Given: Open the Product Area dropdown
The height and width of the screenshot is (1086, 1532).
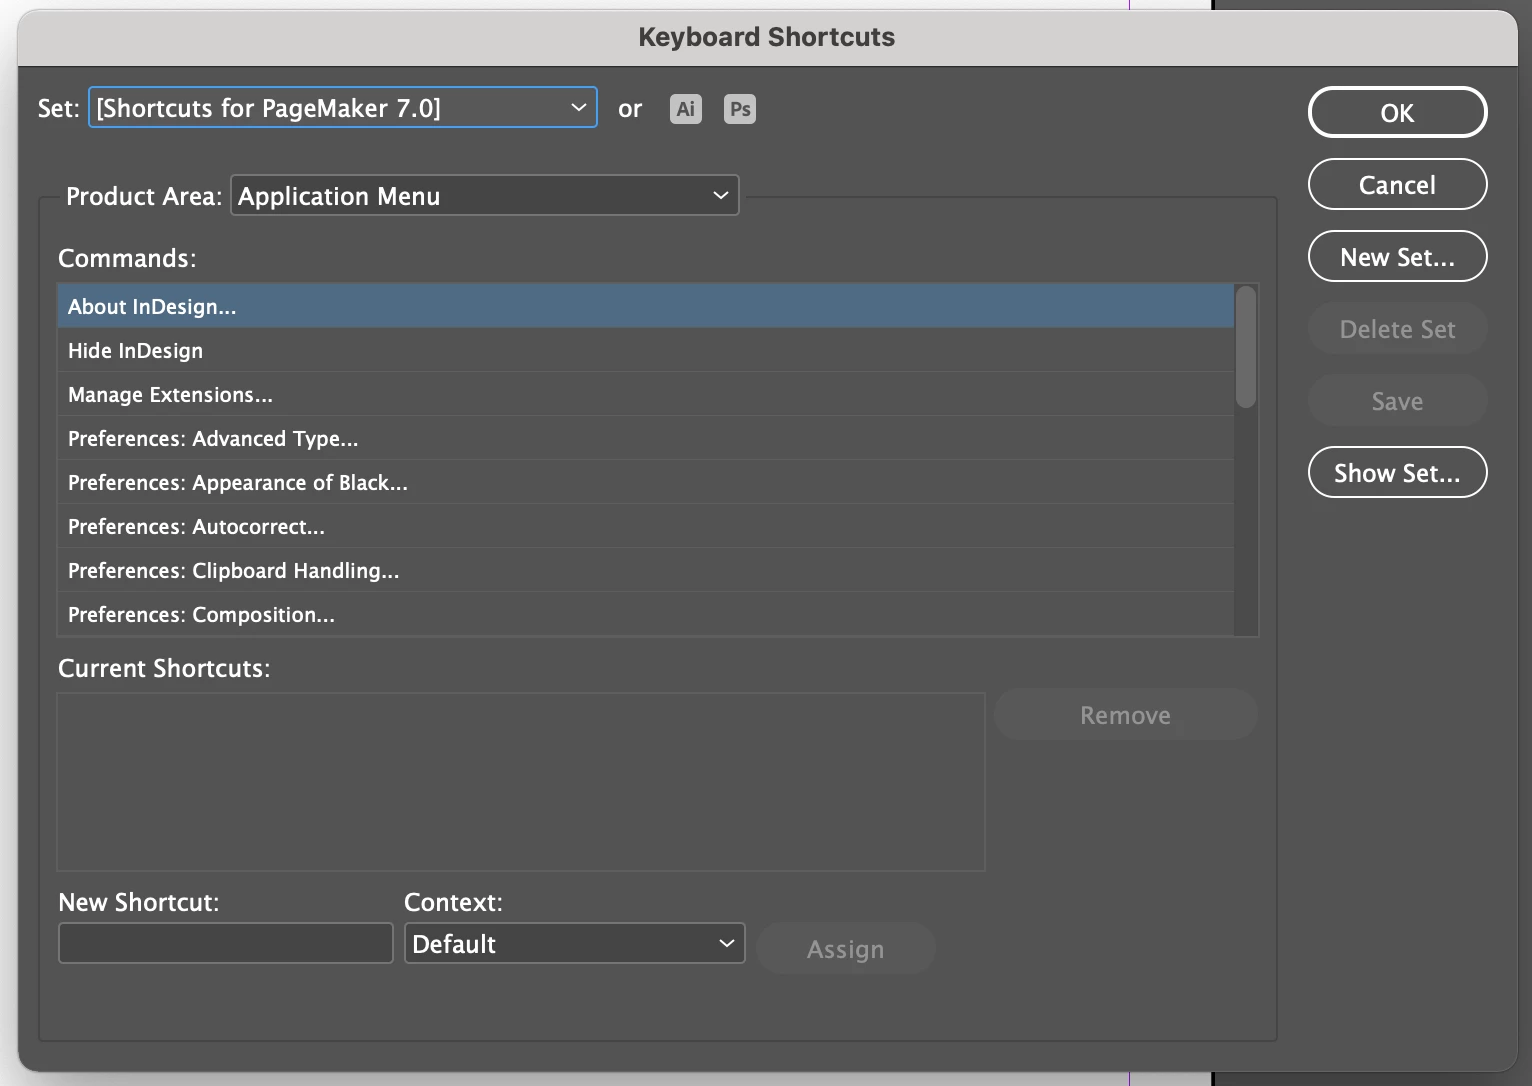Looking at the screenshot, I should [485, 195].
